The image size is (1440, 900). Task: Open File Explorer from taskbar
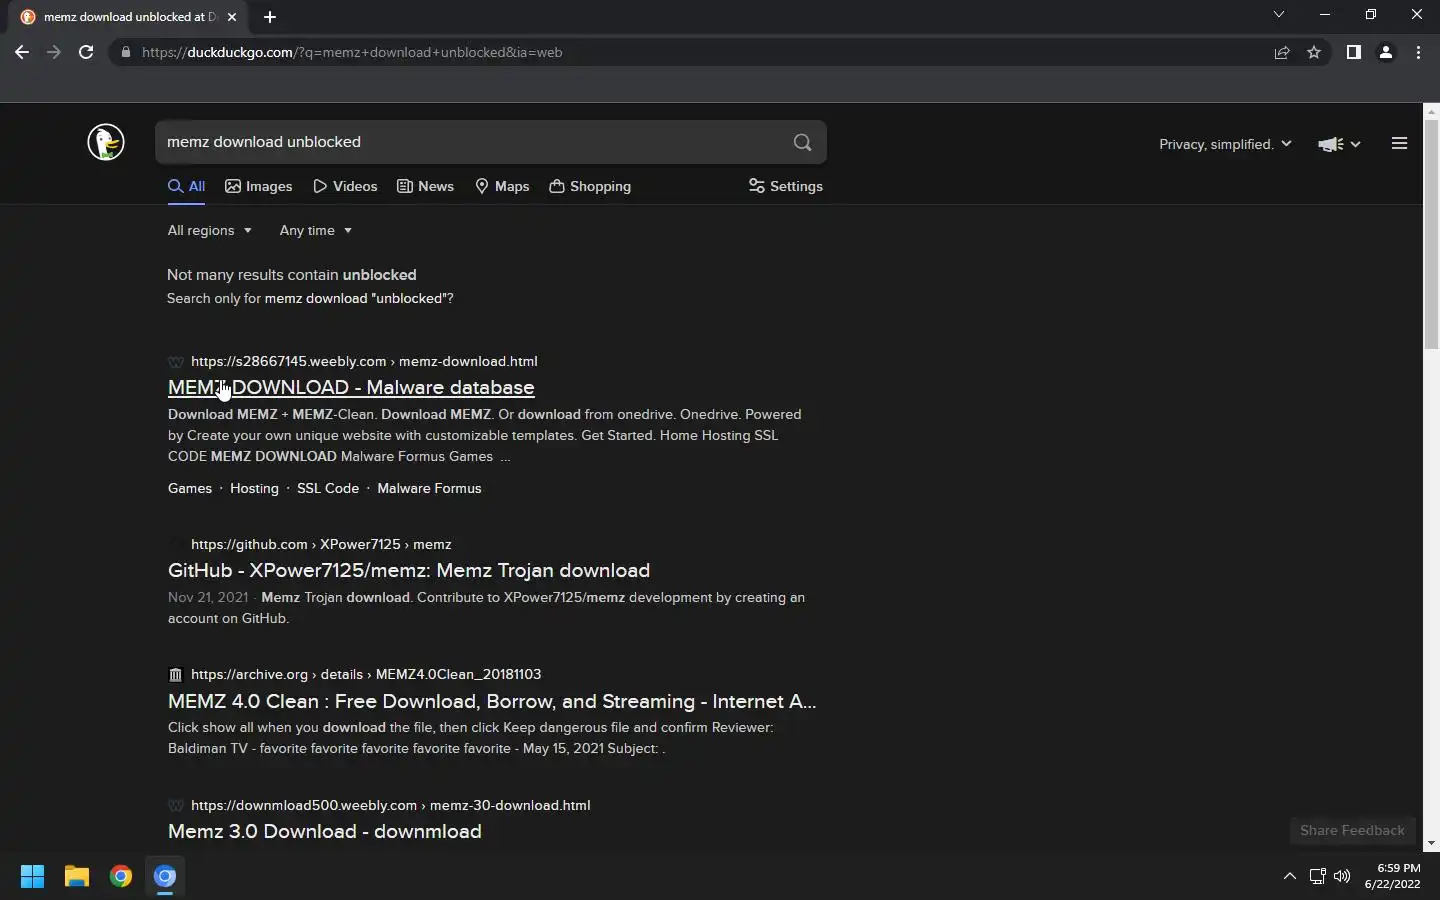pyautogui.click(x=77, y=876)
